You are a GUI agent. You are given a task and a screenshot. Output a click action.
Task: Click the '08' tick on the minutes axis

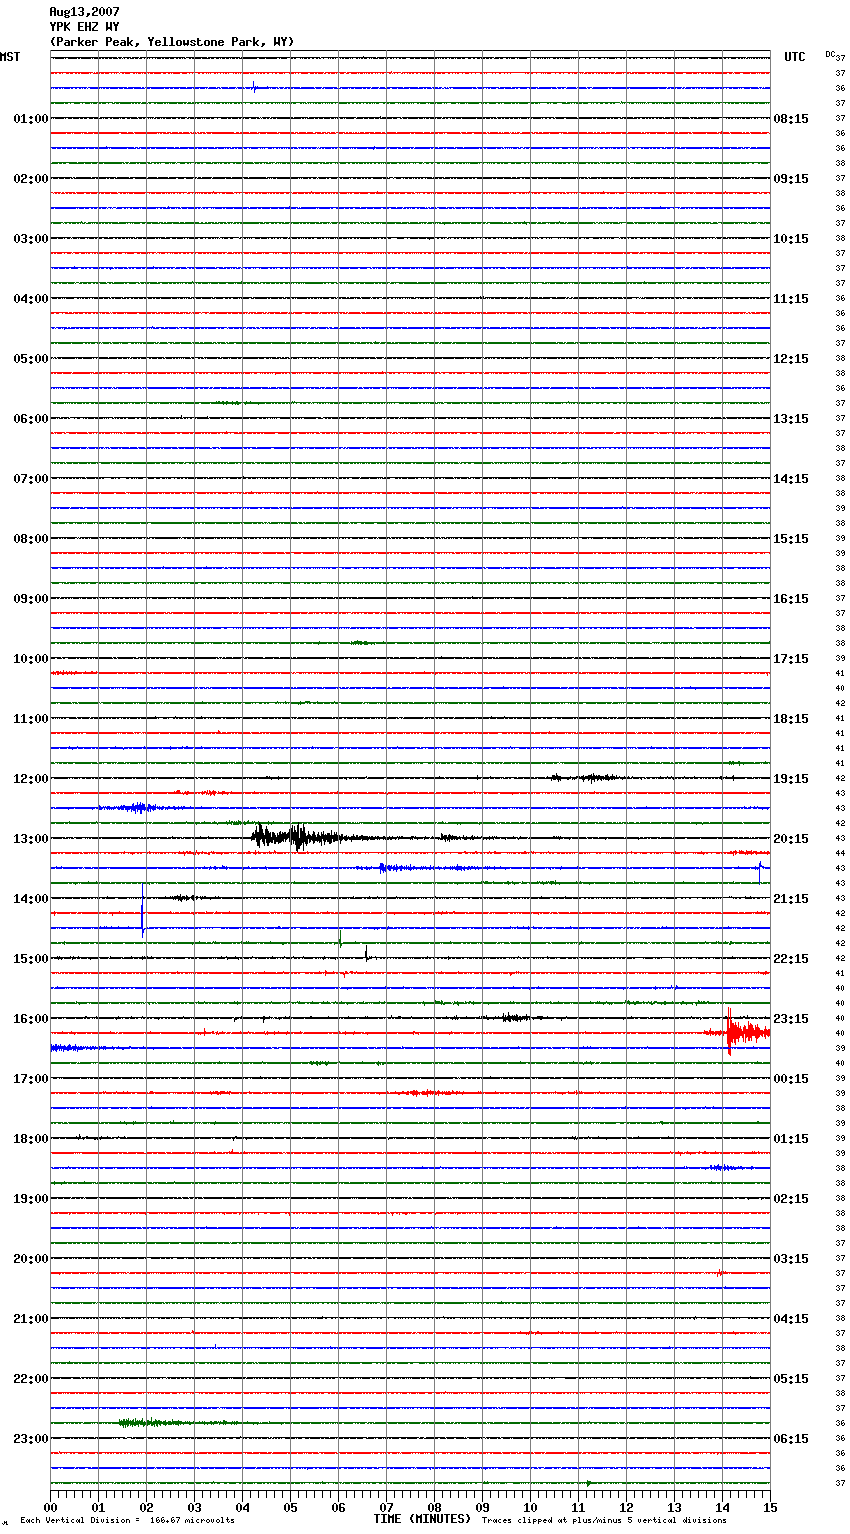point(434,1507)
